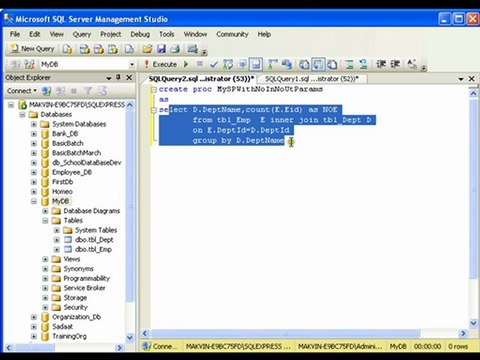This screenshot has width=480, height=360.
Task: Click Disconnect icon in Object Explorer
Action: point(61,91)
